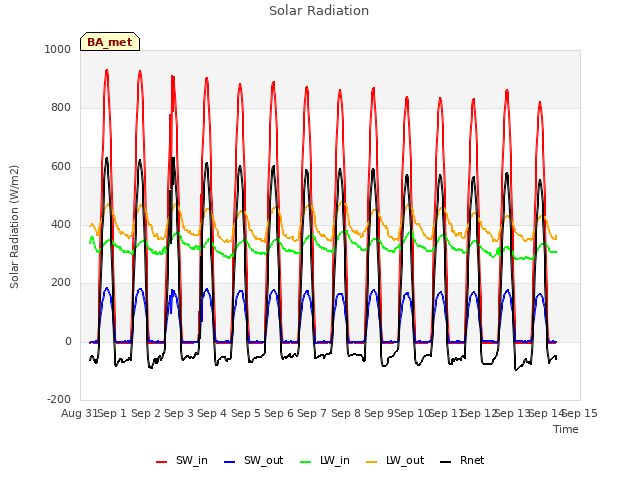Image resolution: width=640 pixels, height=480 pixels.
Task: Click the Sep 15 x-axis date label
Action: [580, 413]
